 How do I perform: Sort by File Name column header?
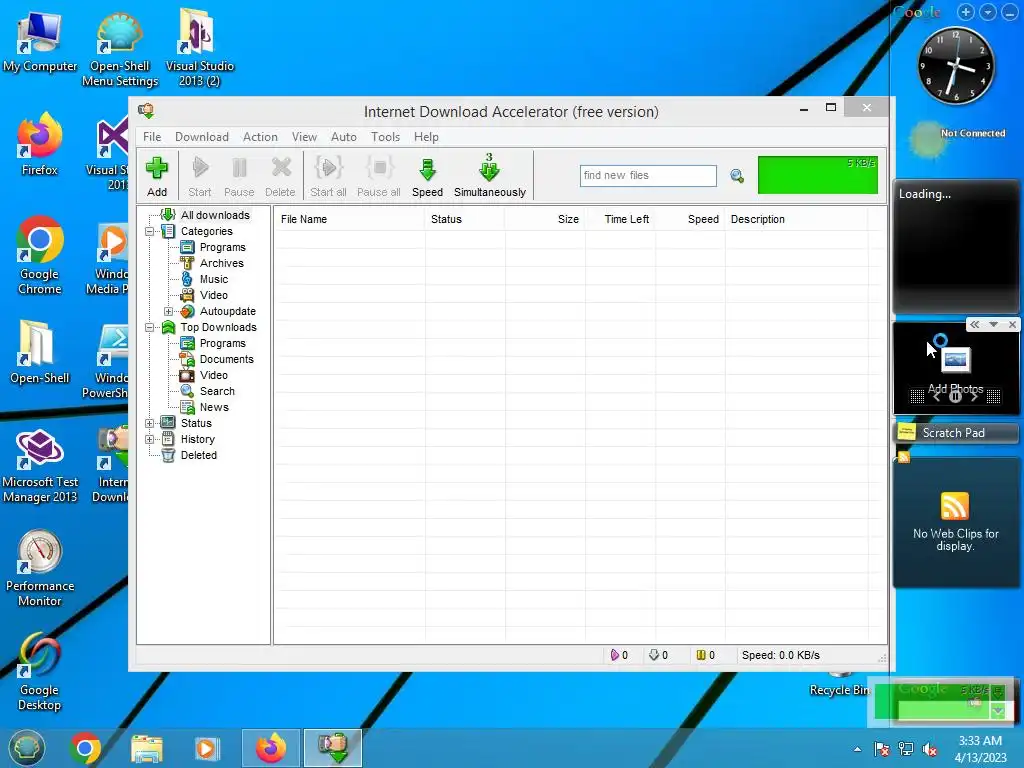(x=349, y=219)
